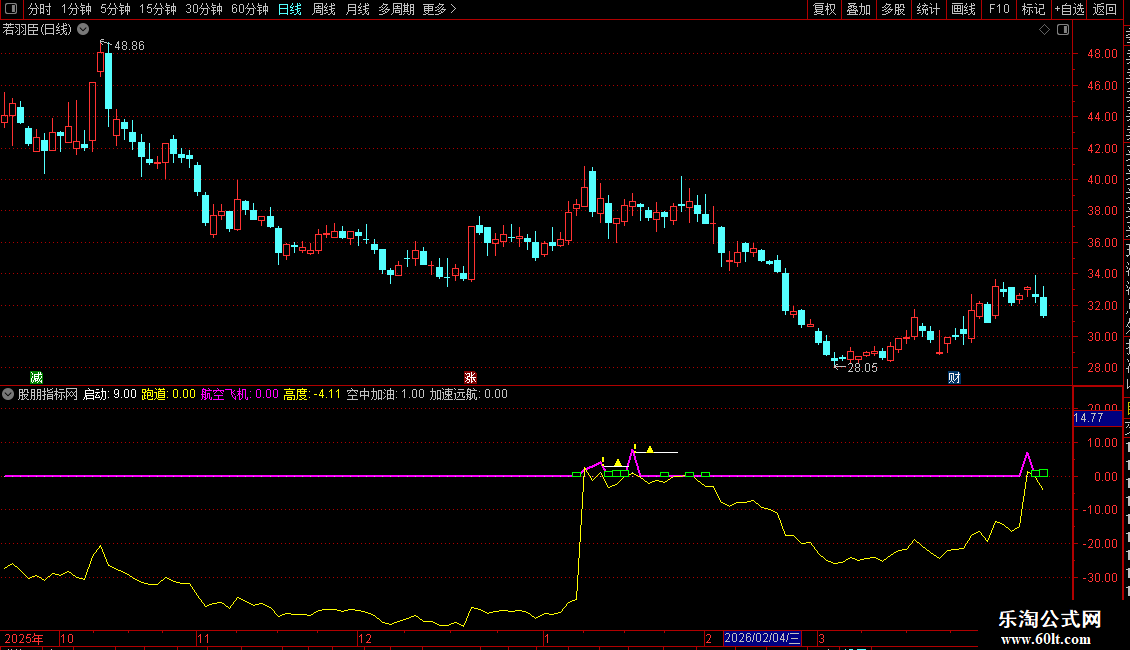Click the 48.00 price axis label
This screenshot has height=650, width=1130.
point(1103,53)
